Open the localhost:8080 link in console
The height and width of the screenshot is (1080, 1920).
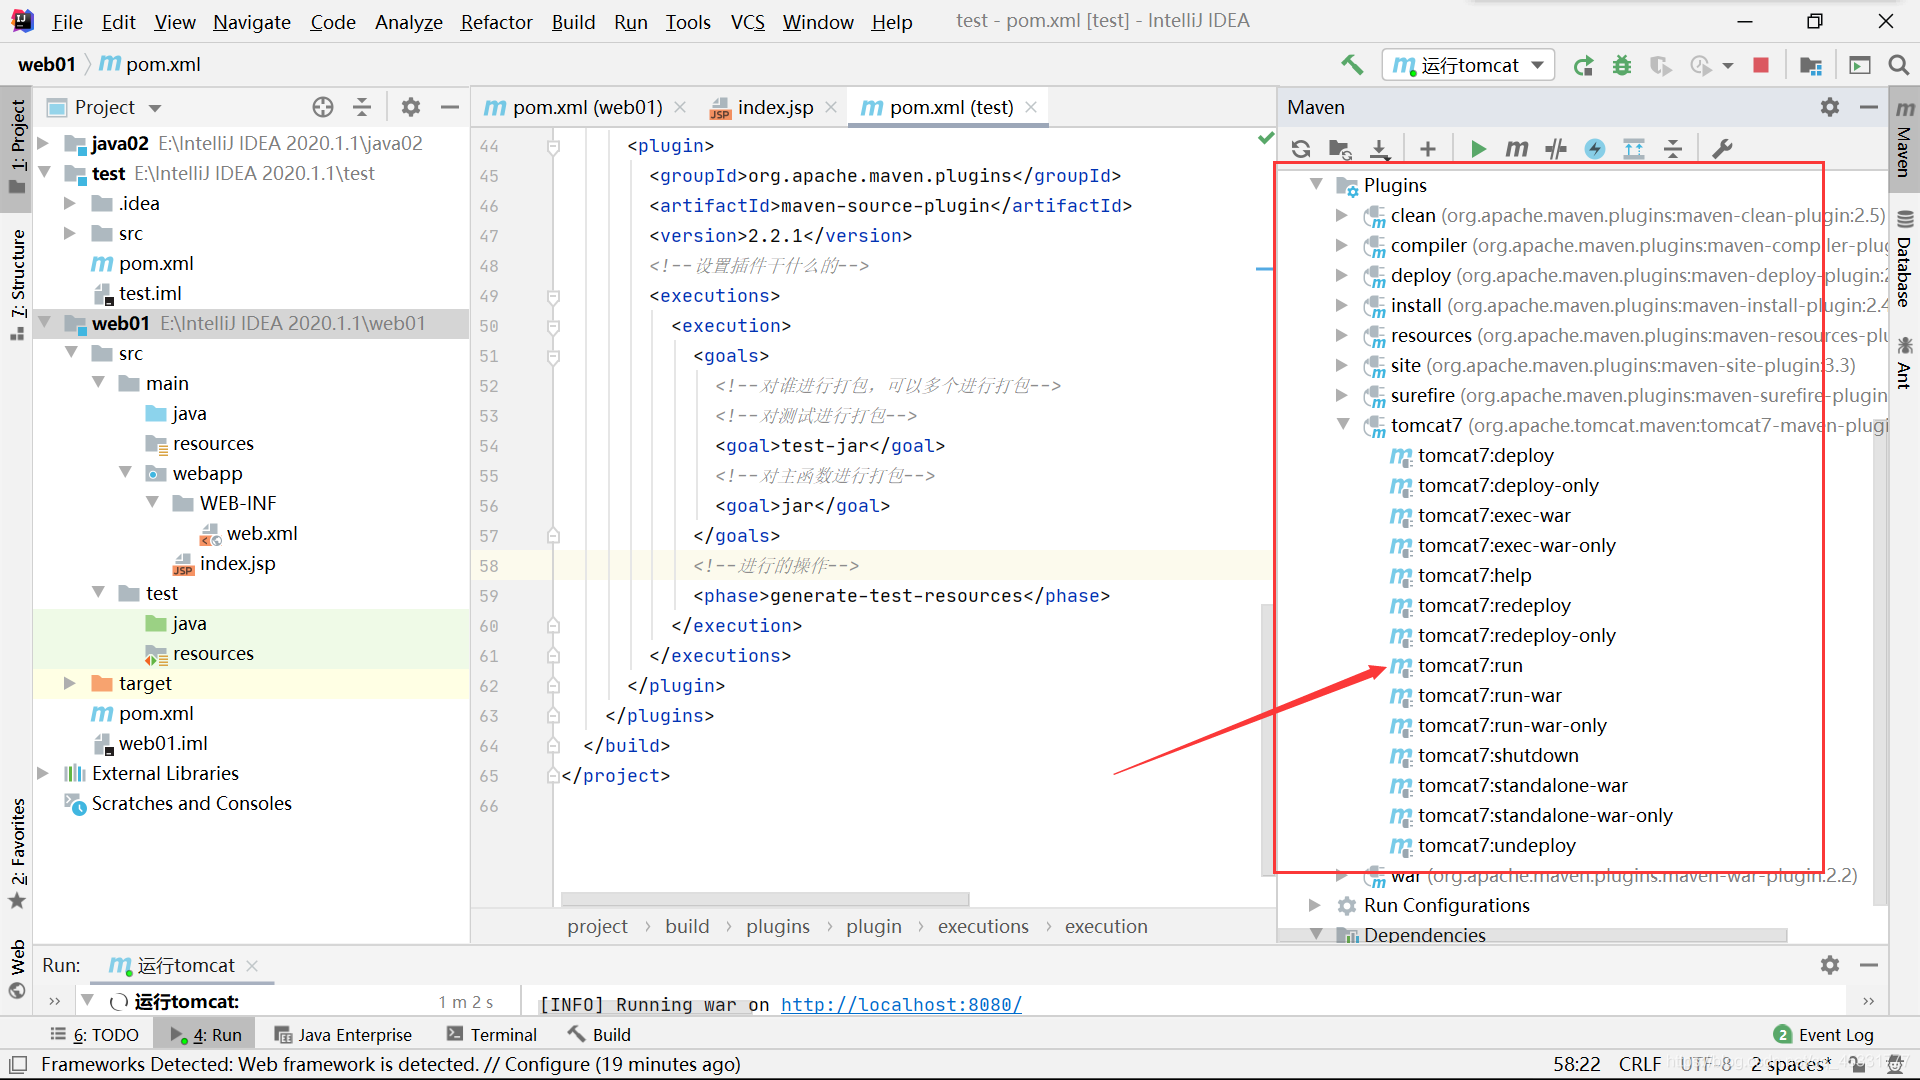point(901,1004)
